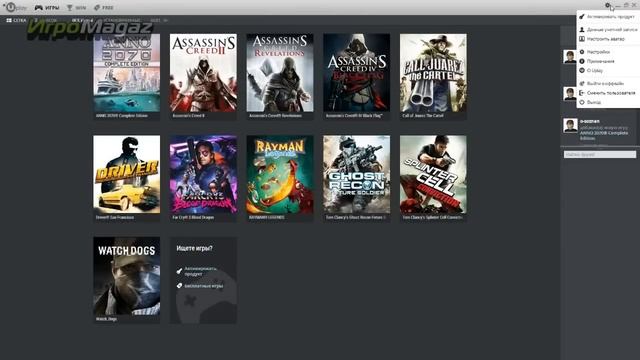The height and width of the screenshot is (360, 640).
Task: Click Выход to exit Uplay
Action: pyautogui.click(x=590, y=102)
